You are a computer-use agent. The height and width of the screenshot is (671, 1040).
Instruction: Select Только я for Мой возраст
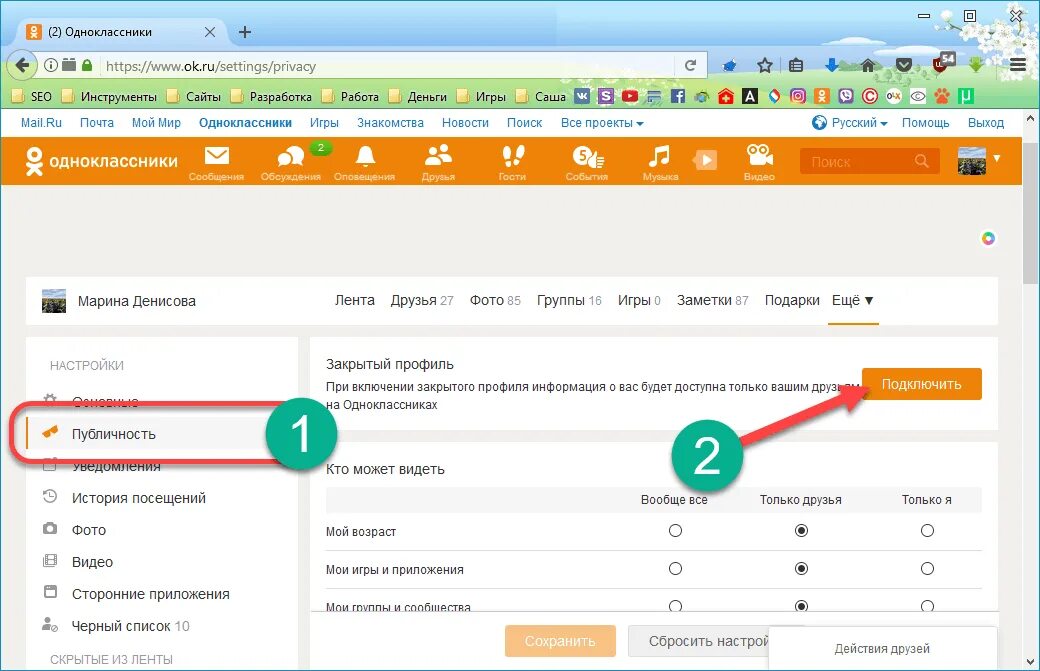(x=927, y=530)
